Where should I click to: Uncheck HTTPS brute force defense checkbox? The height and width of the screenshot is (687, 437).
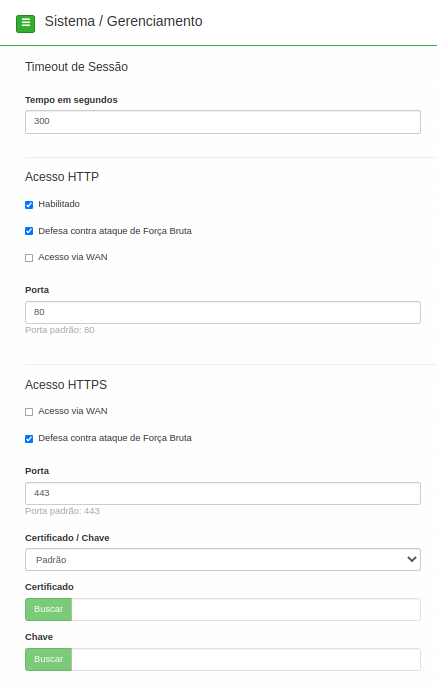tap(29, 439)
